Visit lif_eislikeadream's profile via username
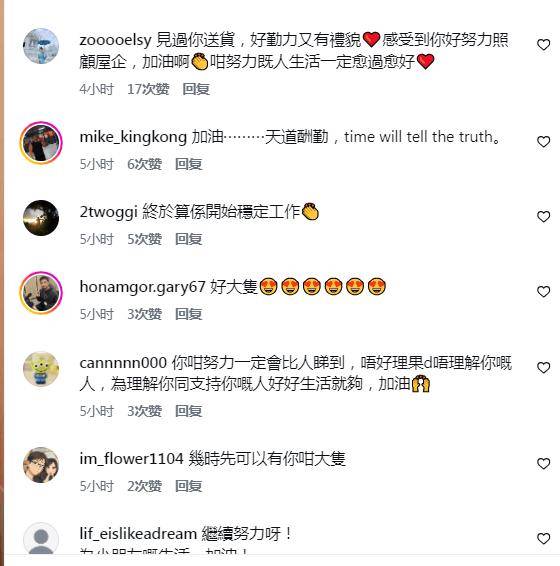The height and width of the screenshot is (566, 560). point(138,534)
